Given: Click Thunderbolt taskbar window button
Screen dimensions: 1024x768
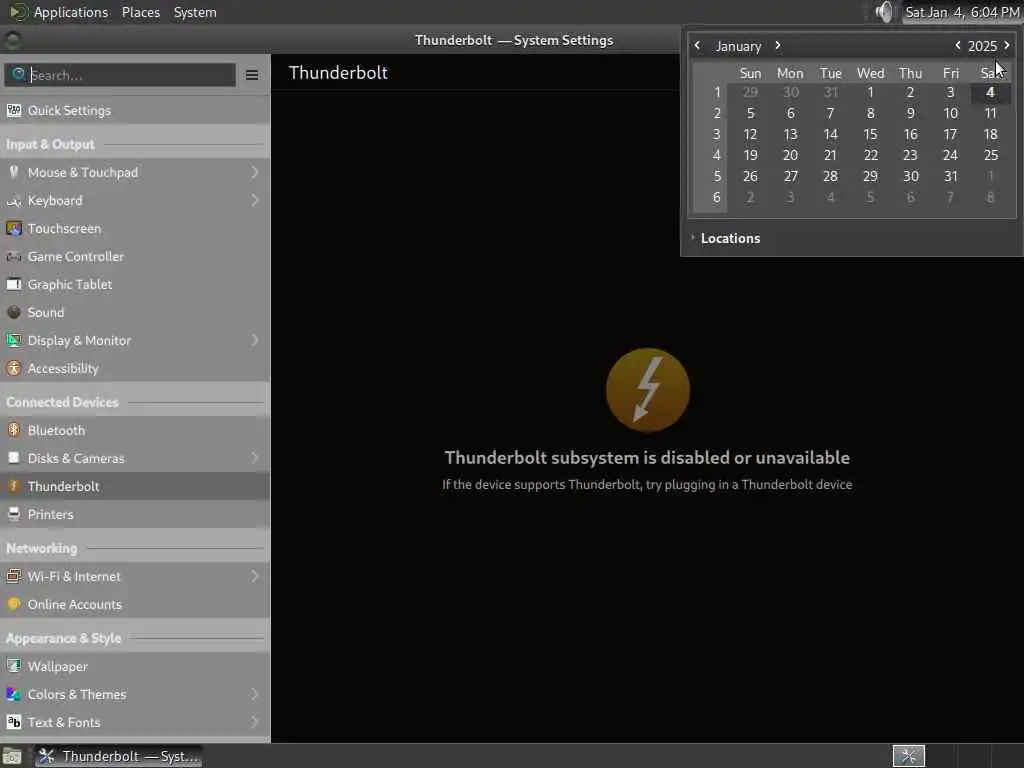Looking at the screenshot, I should tap(118, 756).
